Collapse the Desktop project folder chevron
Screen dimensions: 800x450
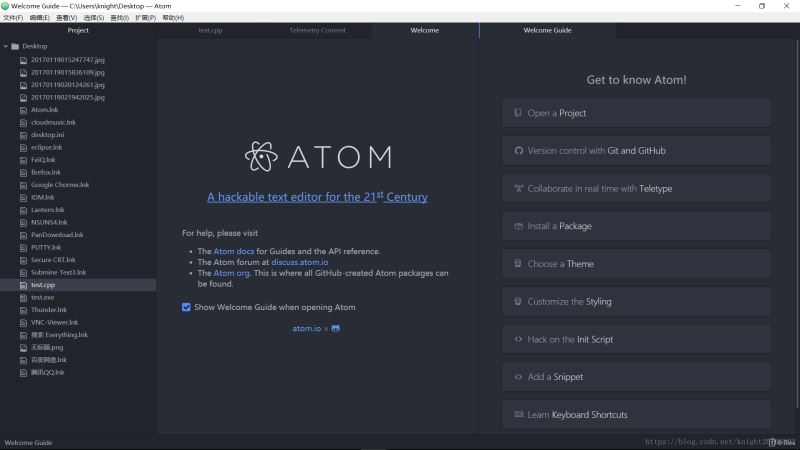(x=6, y=46)
